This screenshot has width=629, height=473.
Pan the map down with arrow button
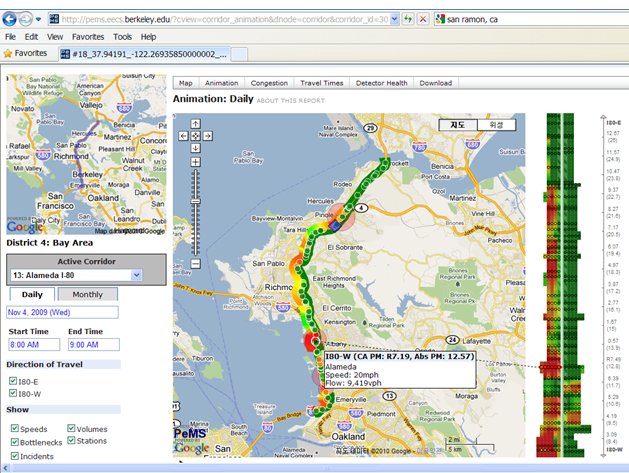197,146
